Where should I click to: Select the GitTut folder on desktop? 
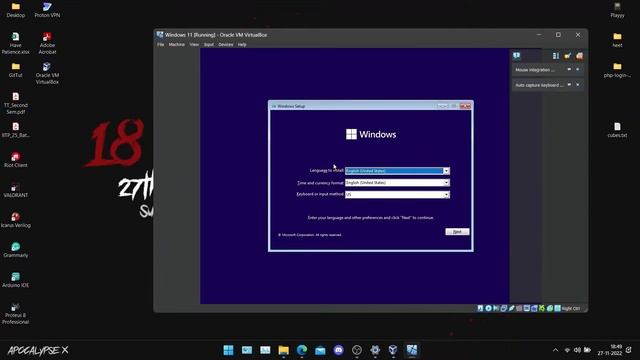coord(16,70)
